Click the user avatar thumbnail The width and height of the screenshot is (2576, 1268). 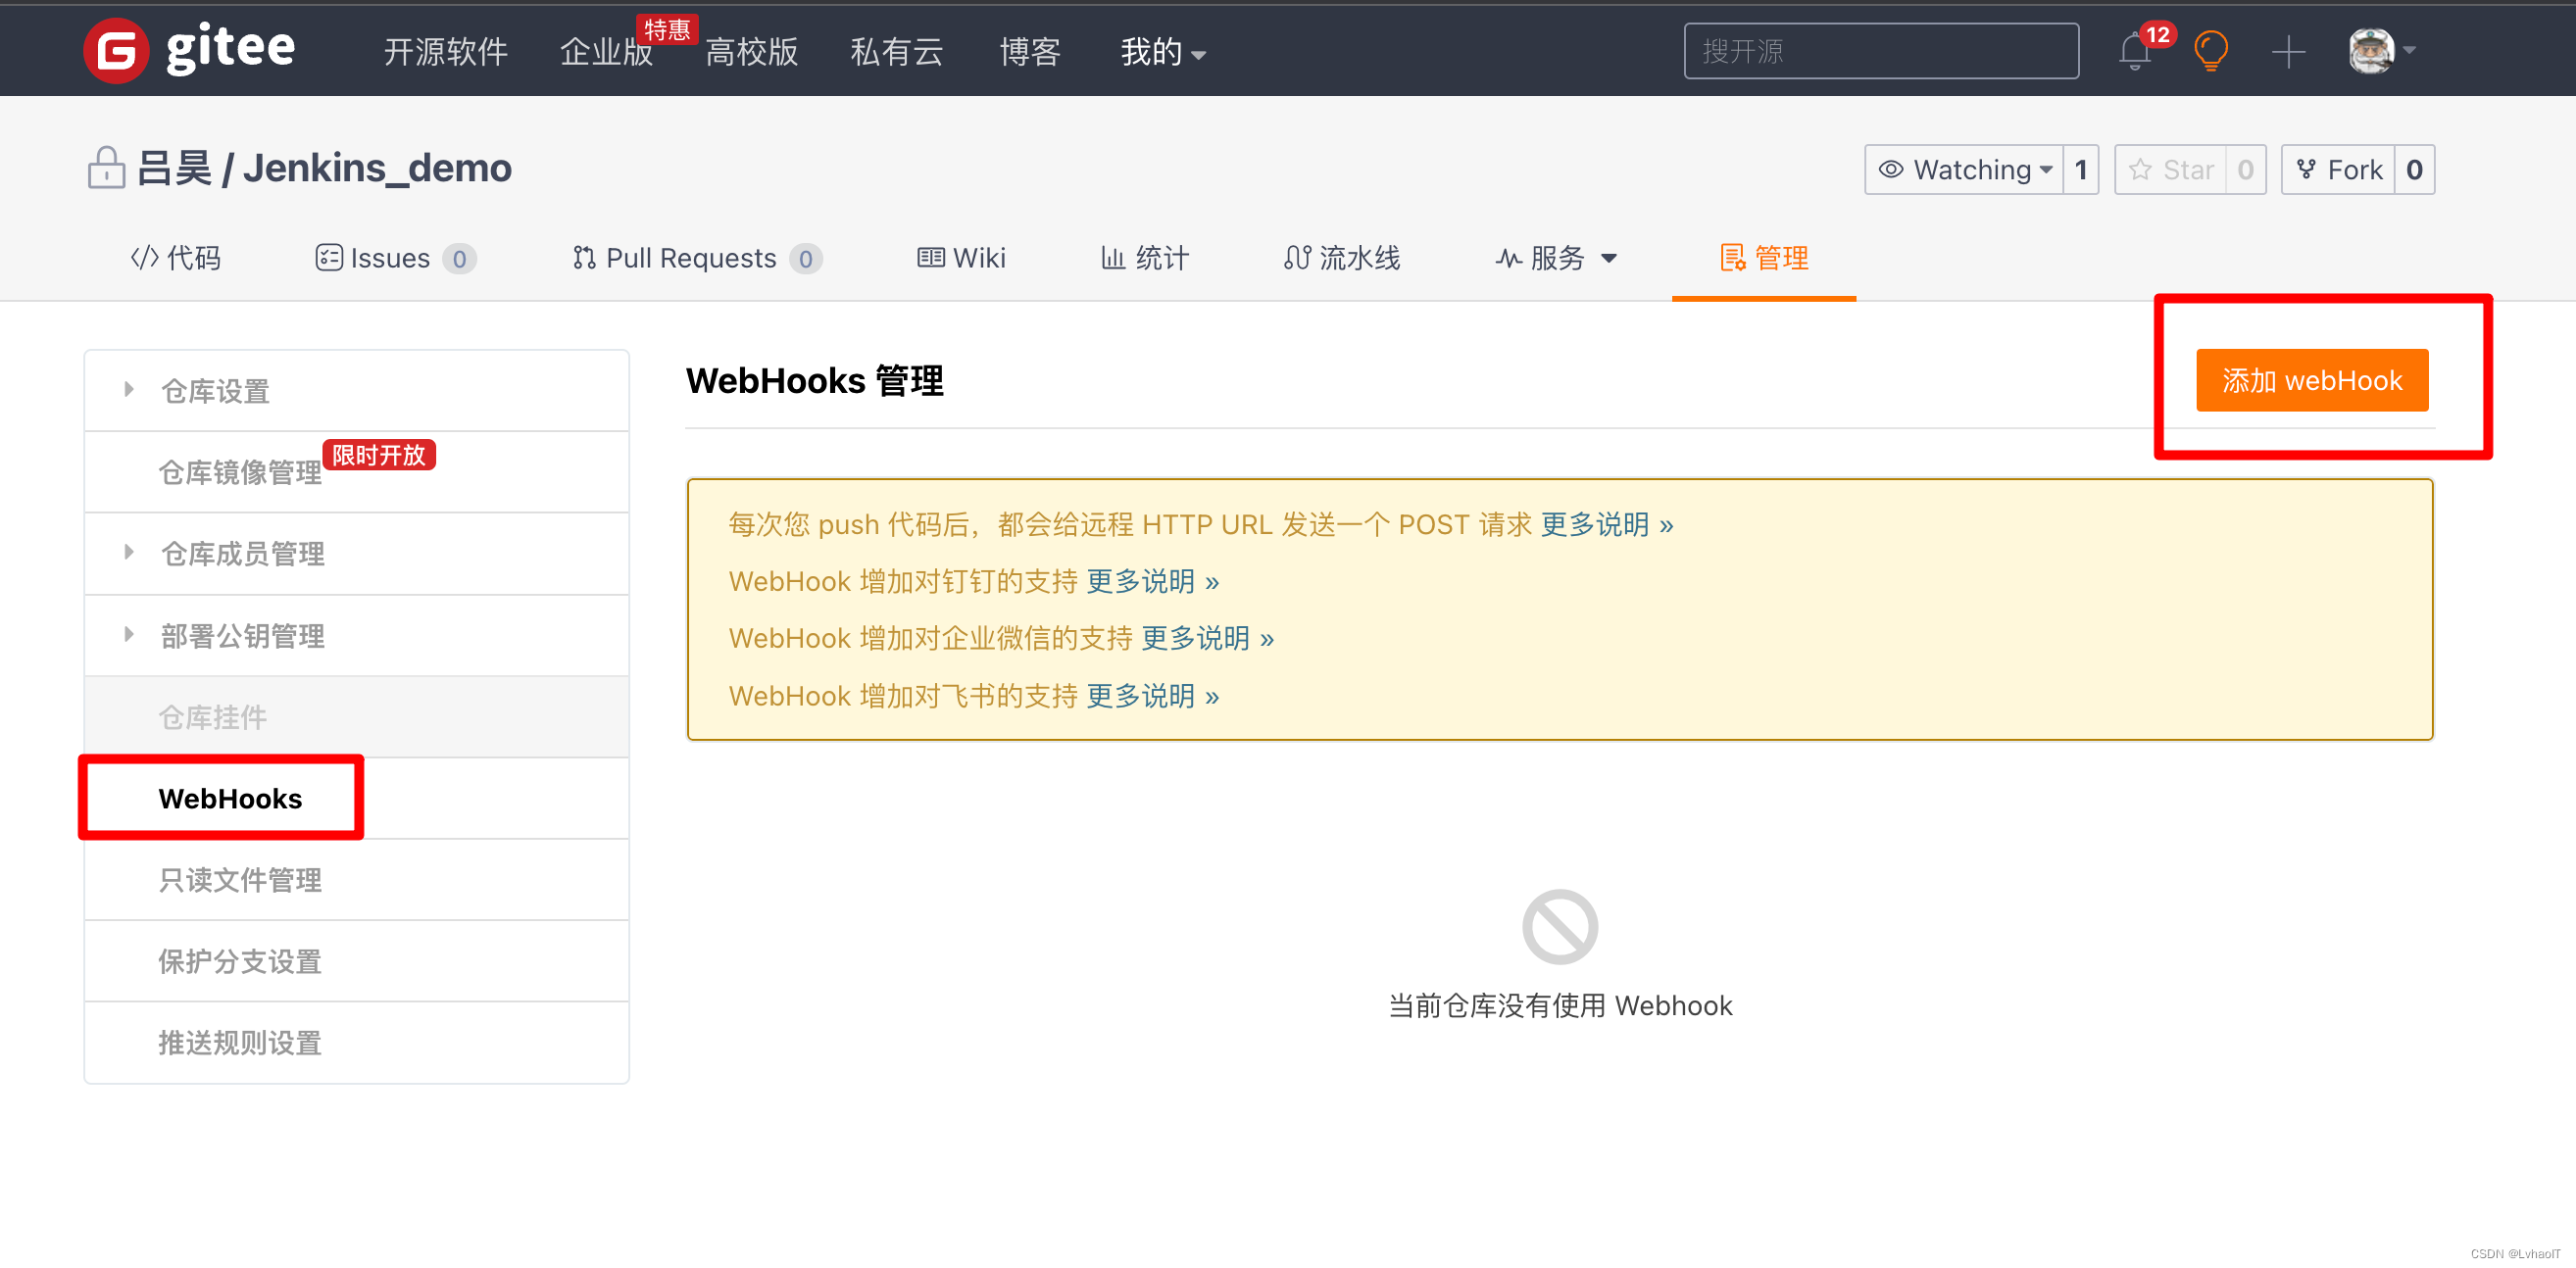pyautogui.click(x=2370, y=51)
